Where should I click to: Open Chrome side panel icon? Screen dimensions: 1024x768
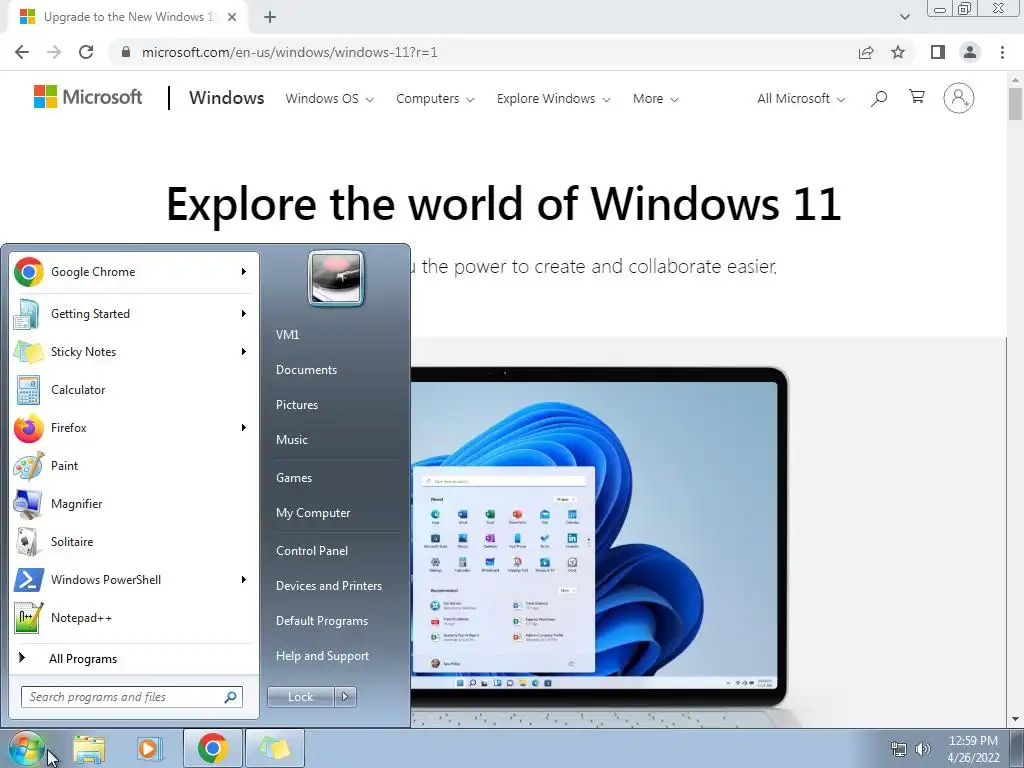(x=938, y=52)
